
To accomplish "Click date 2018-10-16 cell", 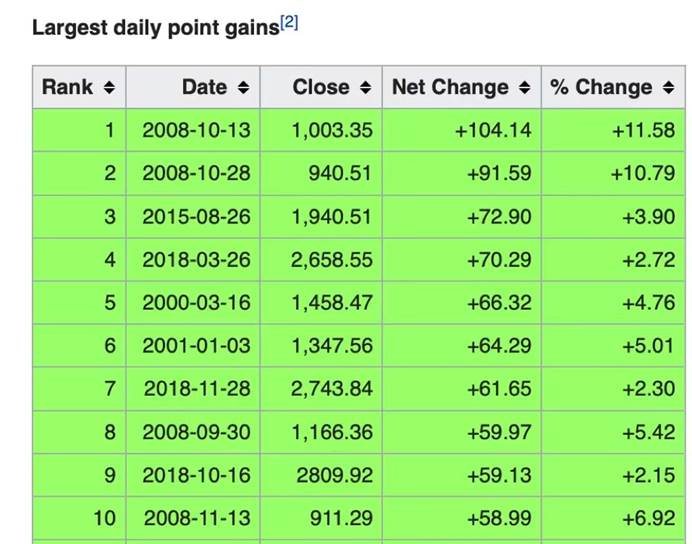I will [196, 475].
